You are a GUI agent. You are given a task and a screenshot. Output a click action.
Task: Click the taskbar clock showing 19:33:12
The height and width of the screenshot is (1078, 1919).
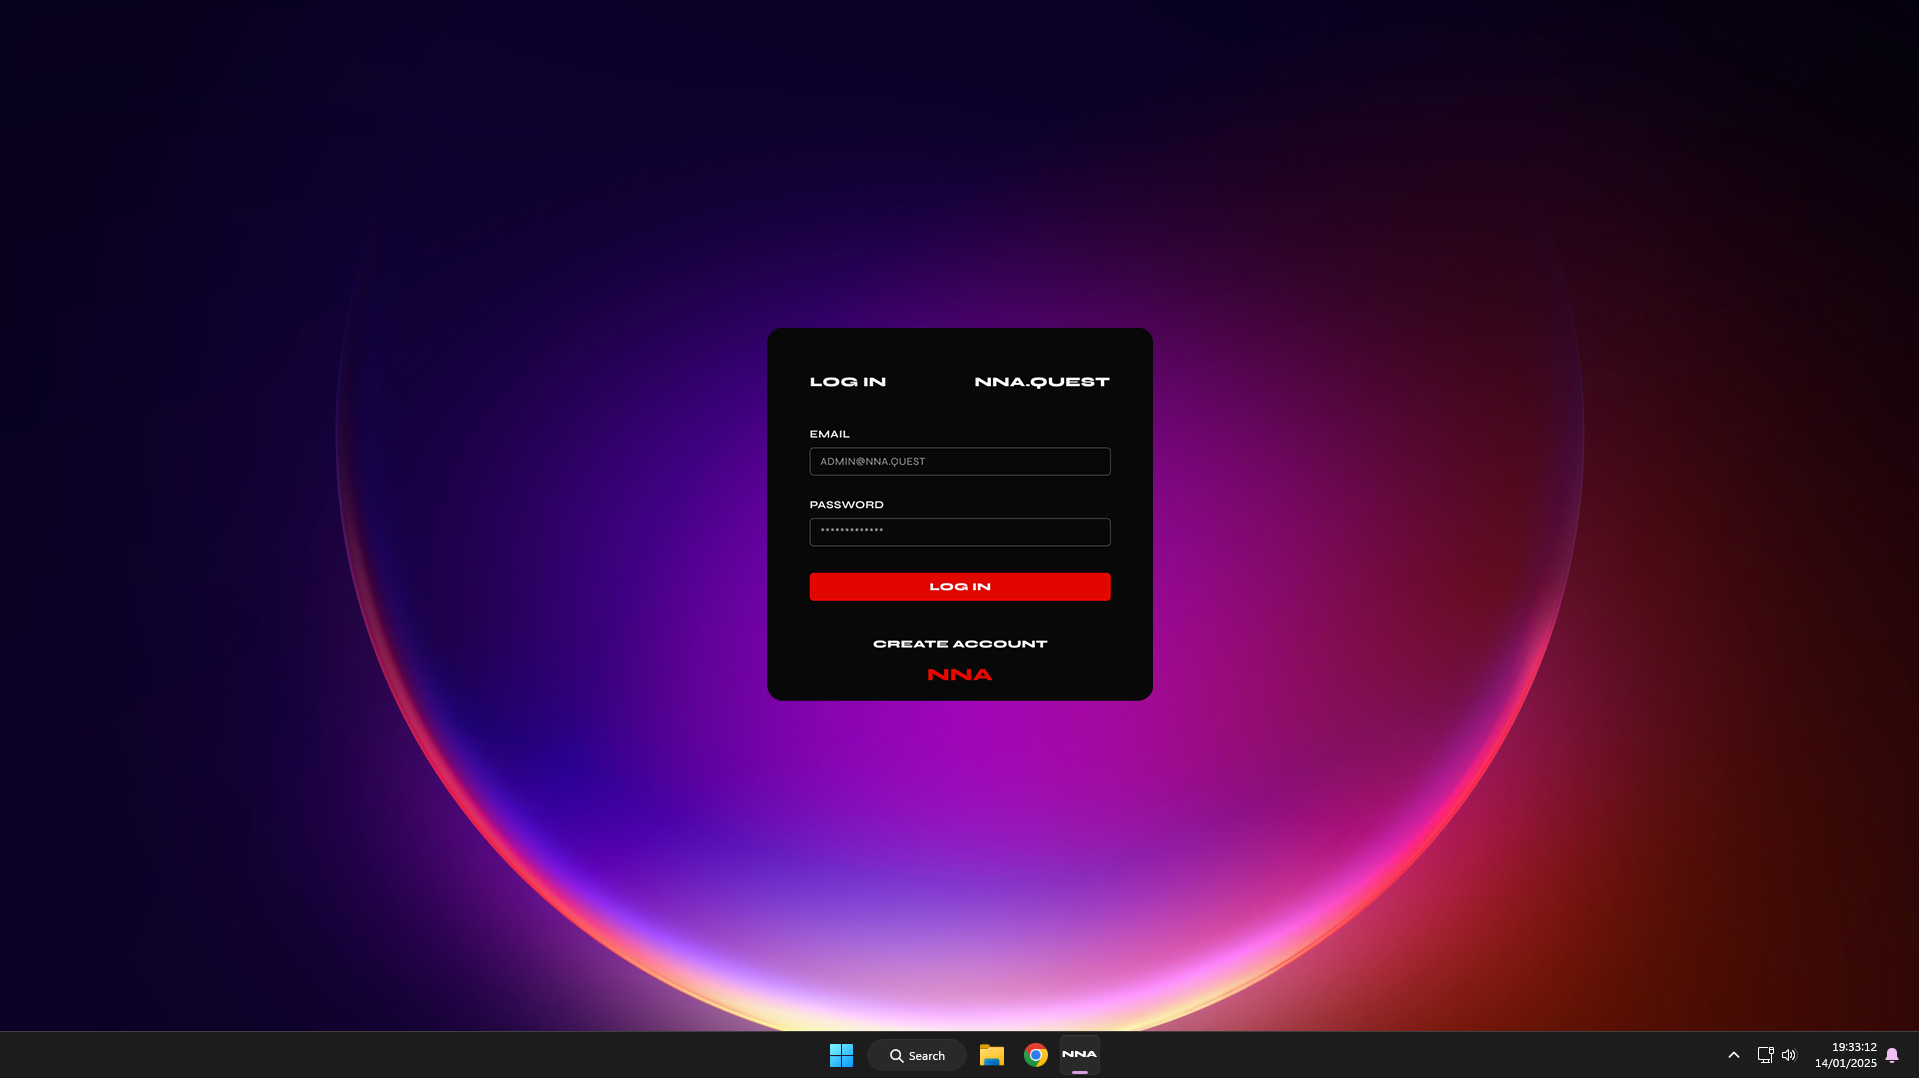tap(1853, 1047)
